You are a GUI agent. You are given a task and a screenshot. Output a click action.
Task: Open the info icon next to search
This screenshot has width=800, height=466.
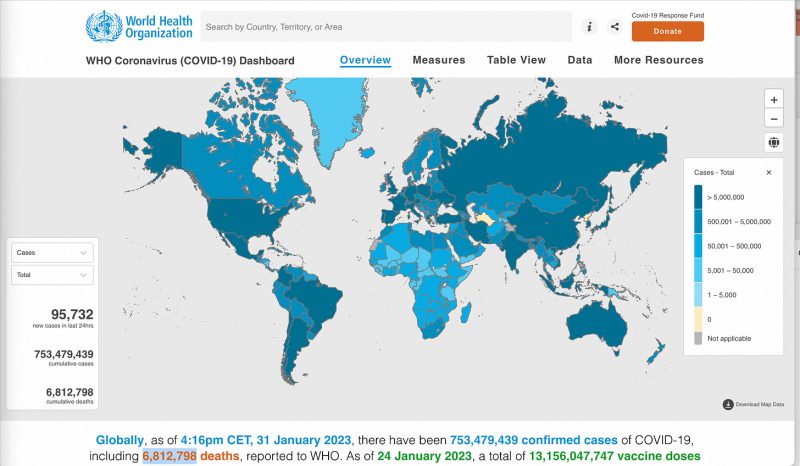click(590, 27)
